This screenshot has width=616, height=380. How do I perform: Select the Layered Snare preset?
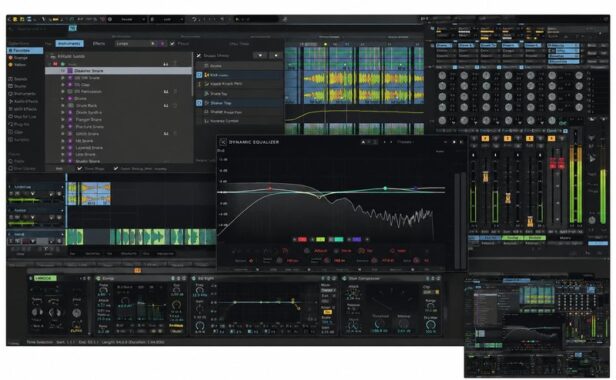coord(89,148)
